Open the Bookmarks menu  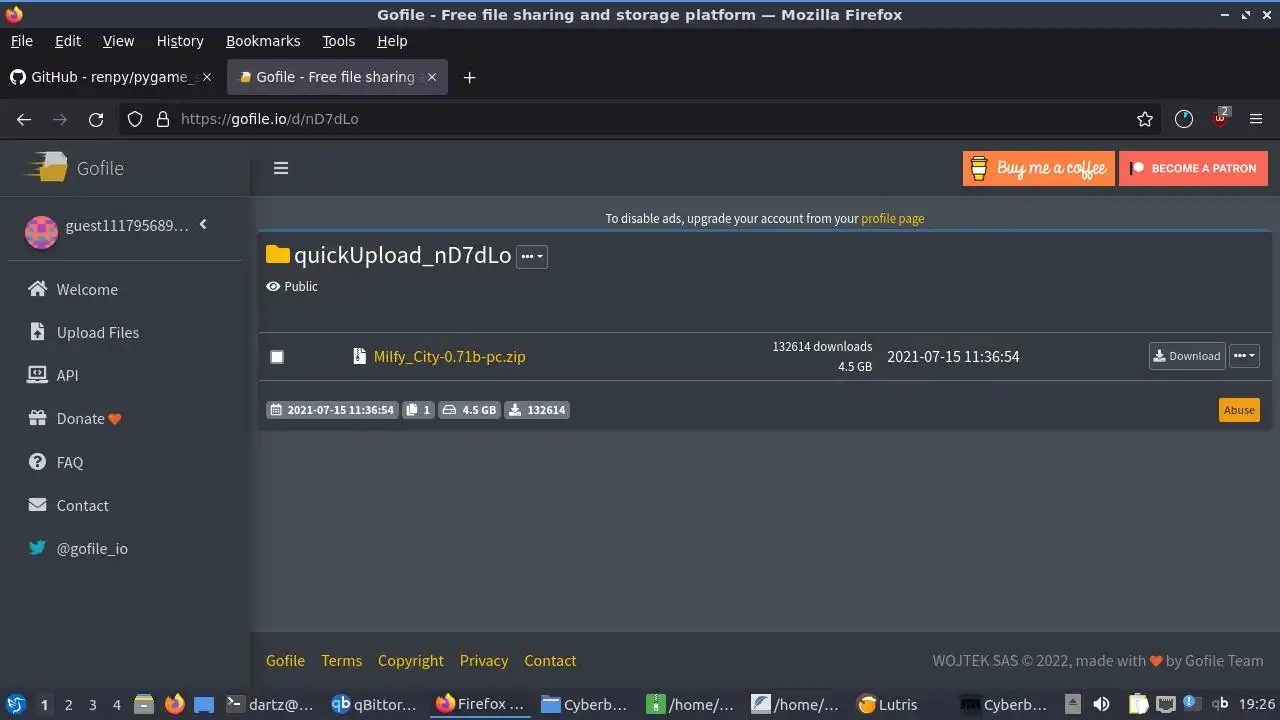pos(263,41)
